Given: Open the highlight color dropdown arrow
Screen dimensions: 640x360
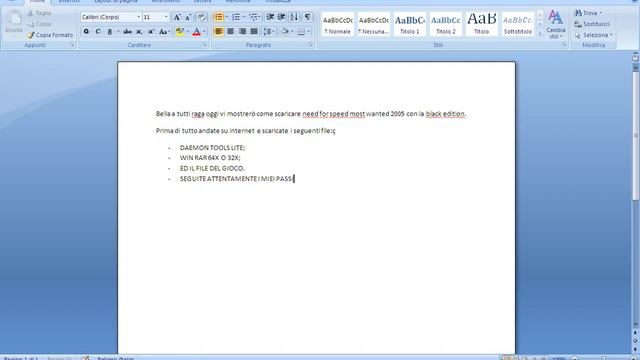Looking at the screenshot, I should point(187,31).
